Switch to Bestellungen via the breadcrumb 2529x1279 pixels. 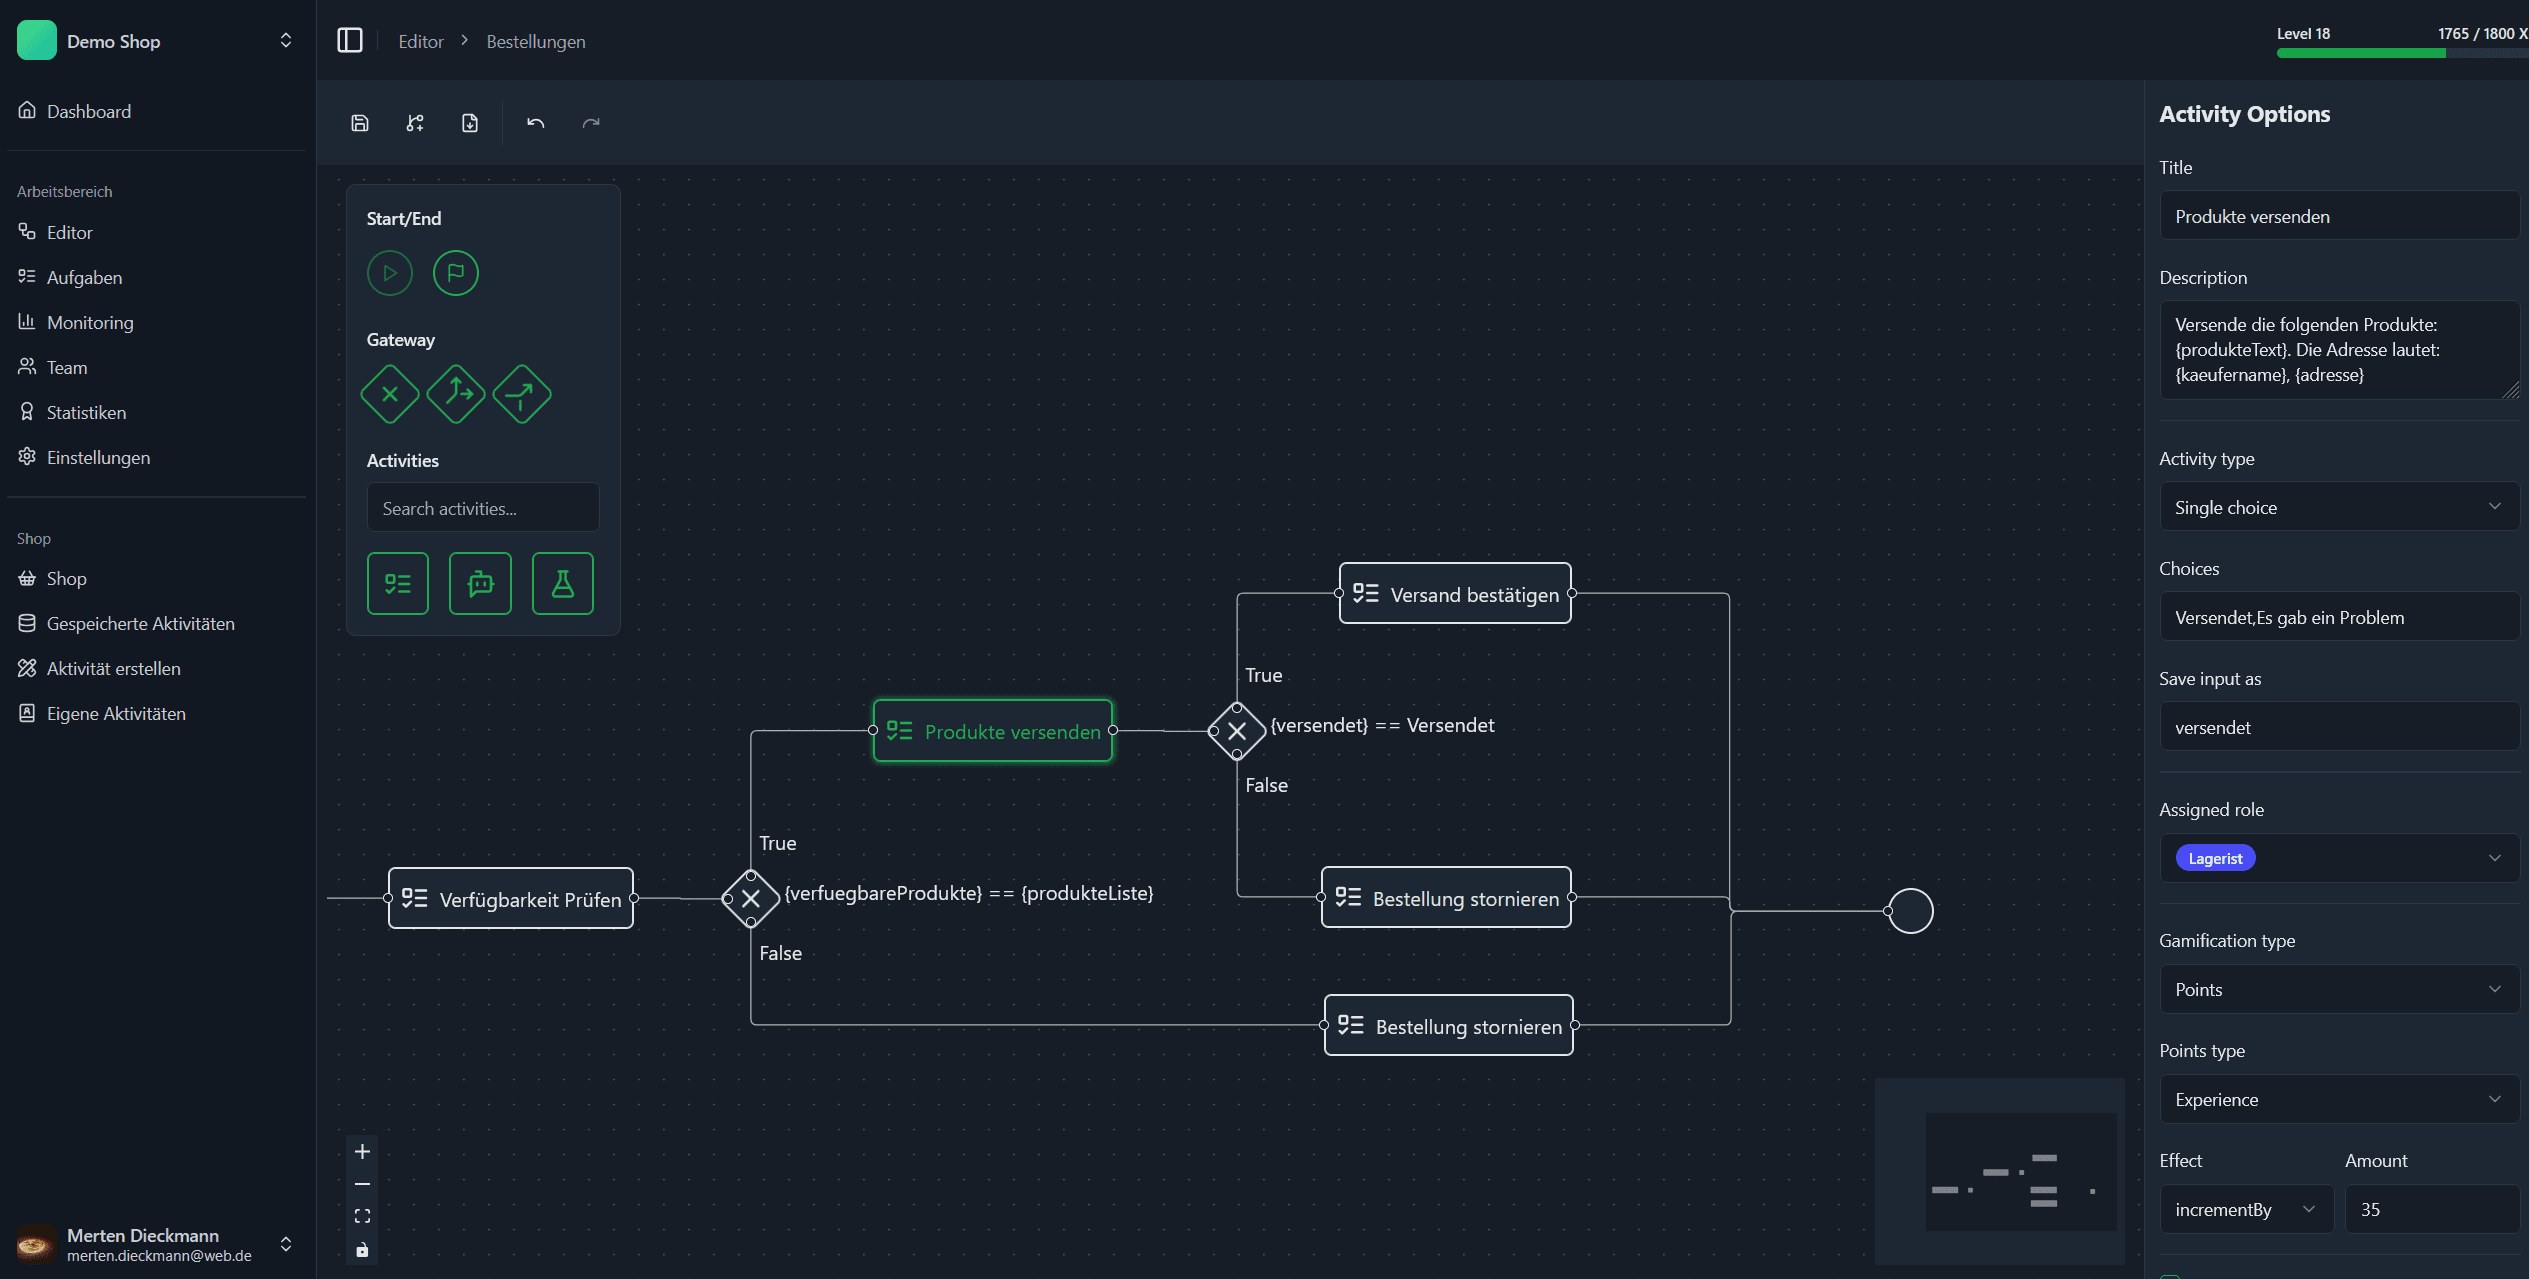(536, 41)
